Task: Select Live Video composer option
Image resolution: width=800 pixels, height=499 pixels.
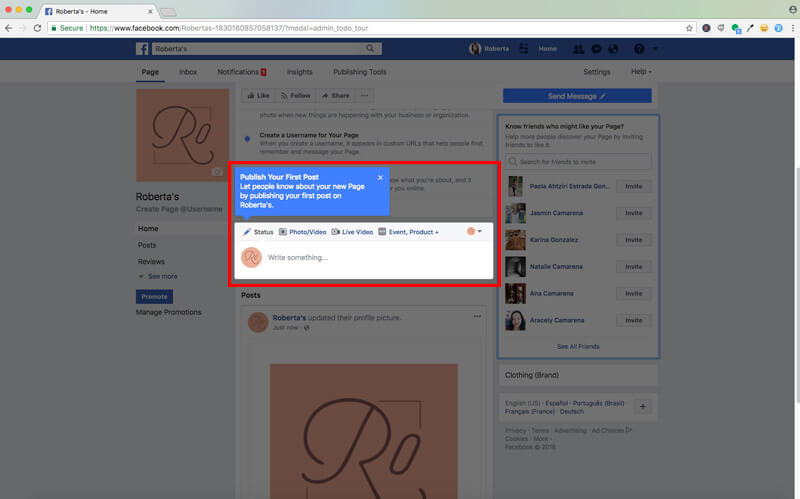Action: pos(352,232)
